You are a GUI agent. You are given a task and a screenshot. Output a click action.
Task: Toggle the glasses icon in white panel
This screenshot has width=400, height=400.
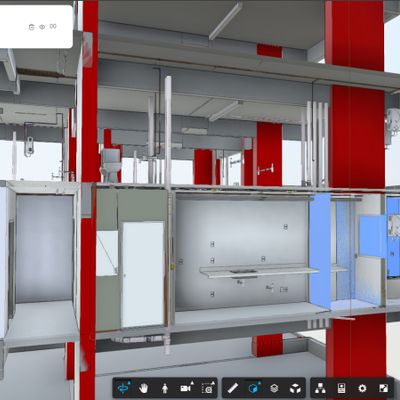(53, 26)
